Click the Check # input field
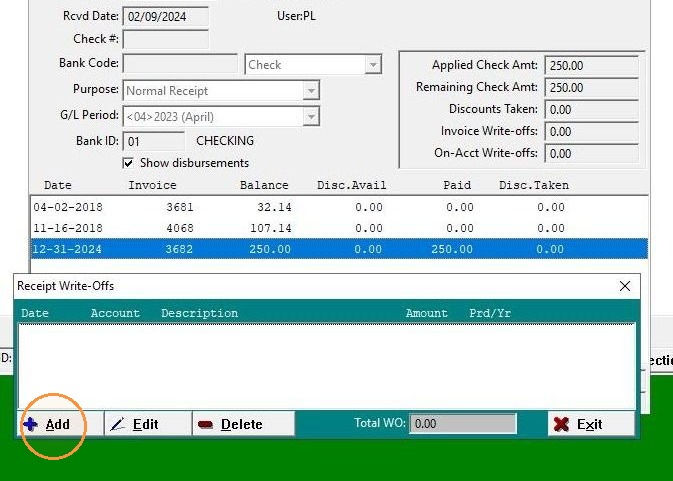This screenshot has height=481, width=673. click(166, 39)
